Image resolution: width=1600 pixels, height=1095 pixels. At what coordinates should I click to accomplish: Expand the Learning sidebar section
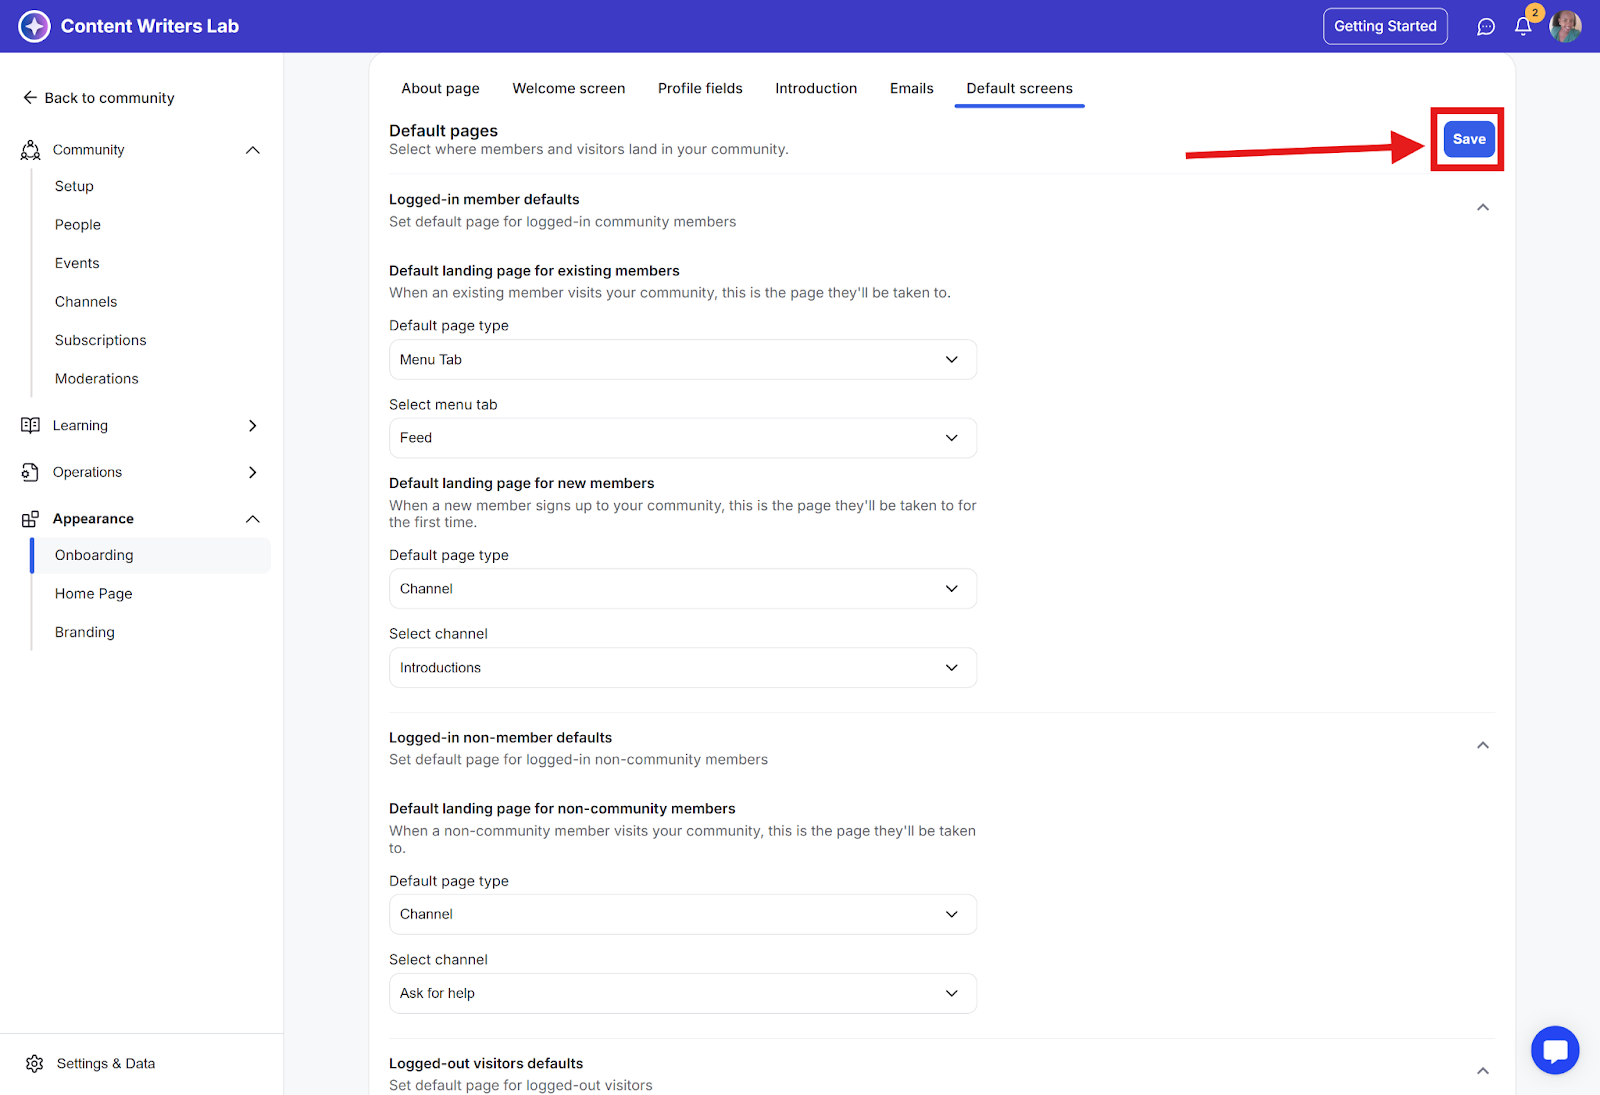[253, 425]
